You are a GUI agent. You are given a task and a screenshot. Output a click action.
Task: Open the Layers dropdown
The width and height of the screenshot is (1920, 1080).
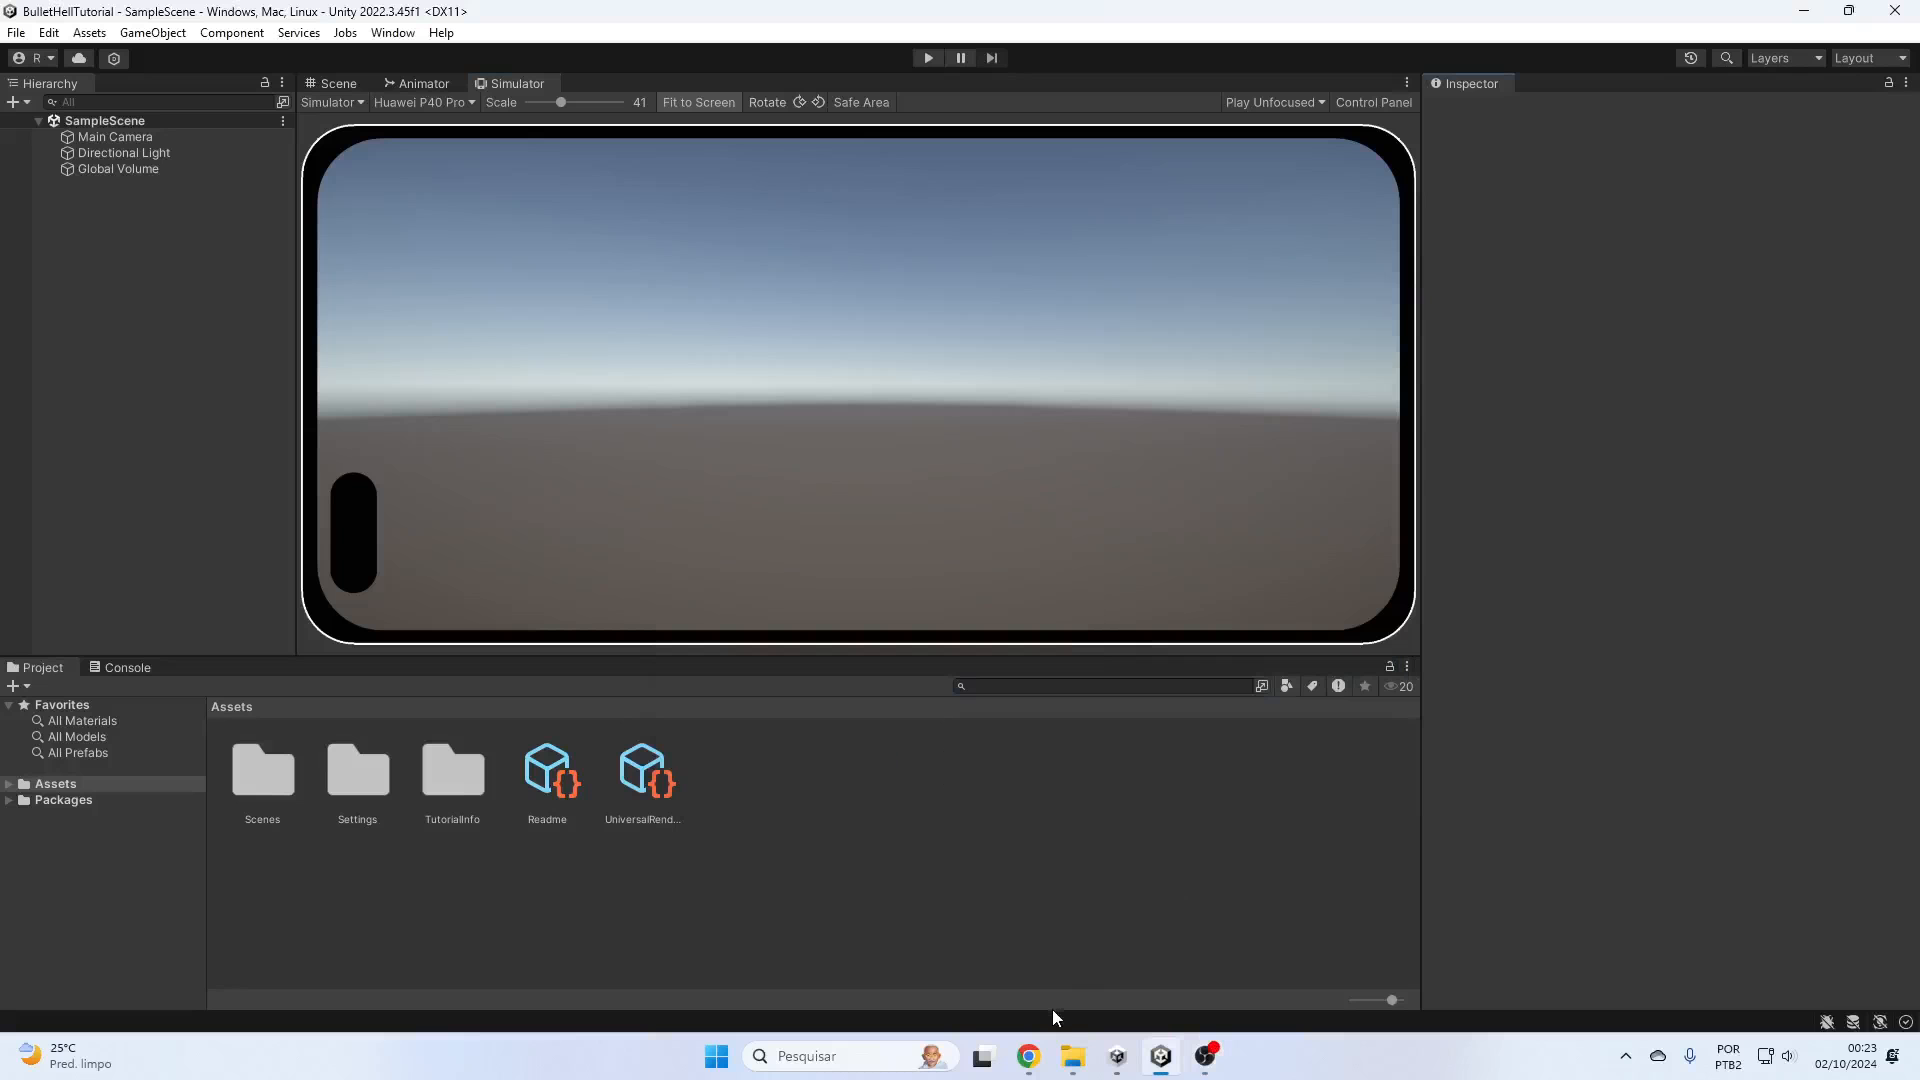pos(1786,58)
